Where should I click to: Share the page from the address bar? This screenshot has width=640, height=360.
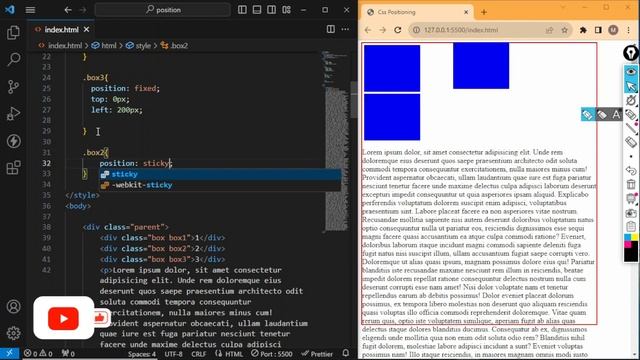click(550, 30)
